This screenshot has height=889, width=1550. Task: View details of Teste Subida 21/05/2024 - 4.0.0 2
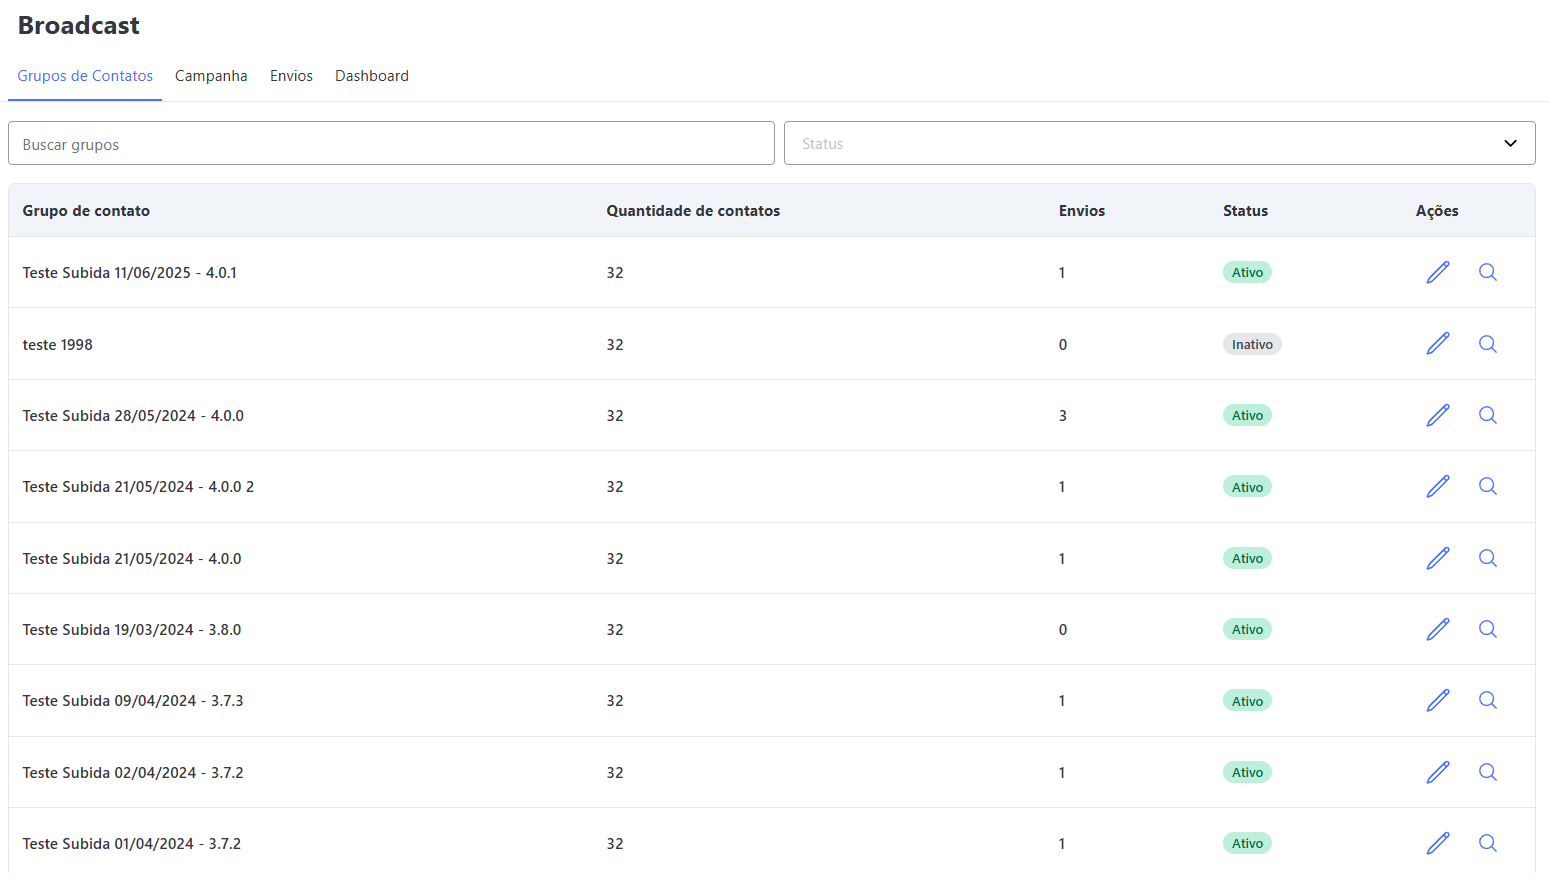coord(1487,486)
